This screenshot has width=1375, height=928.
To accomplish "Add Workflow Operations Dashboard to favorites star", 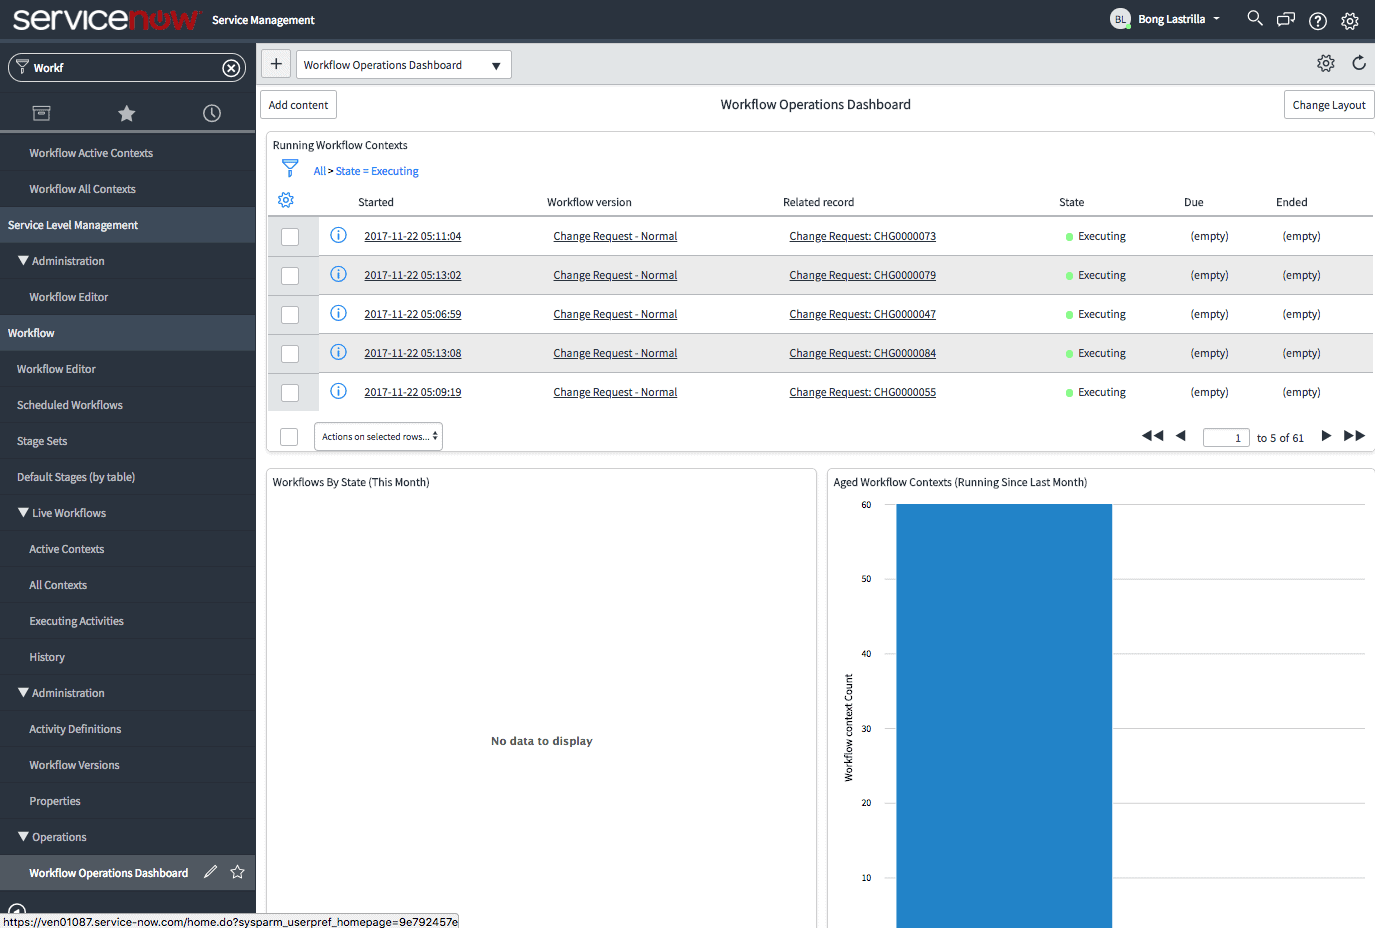I will pos(237,872).
